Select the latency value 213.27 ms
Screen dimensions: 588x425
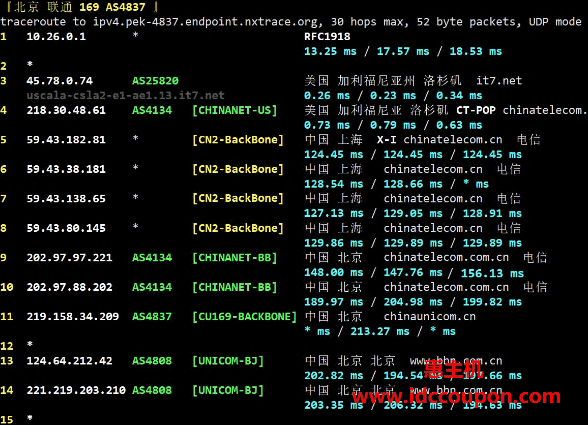click(380, 332)
